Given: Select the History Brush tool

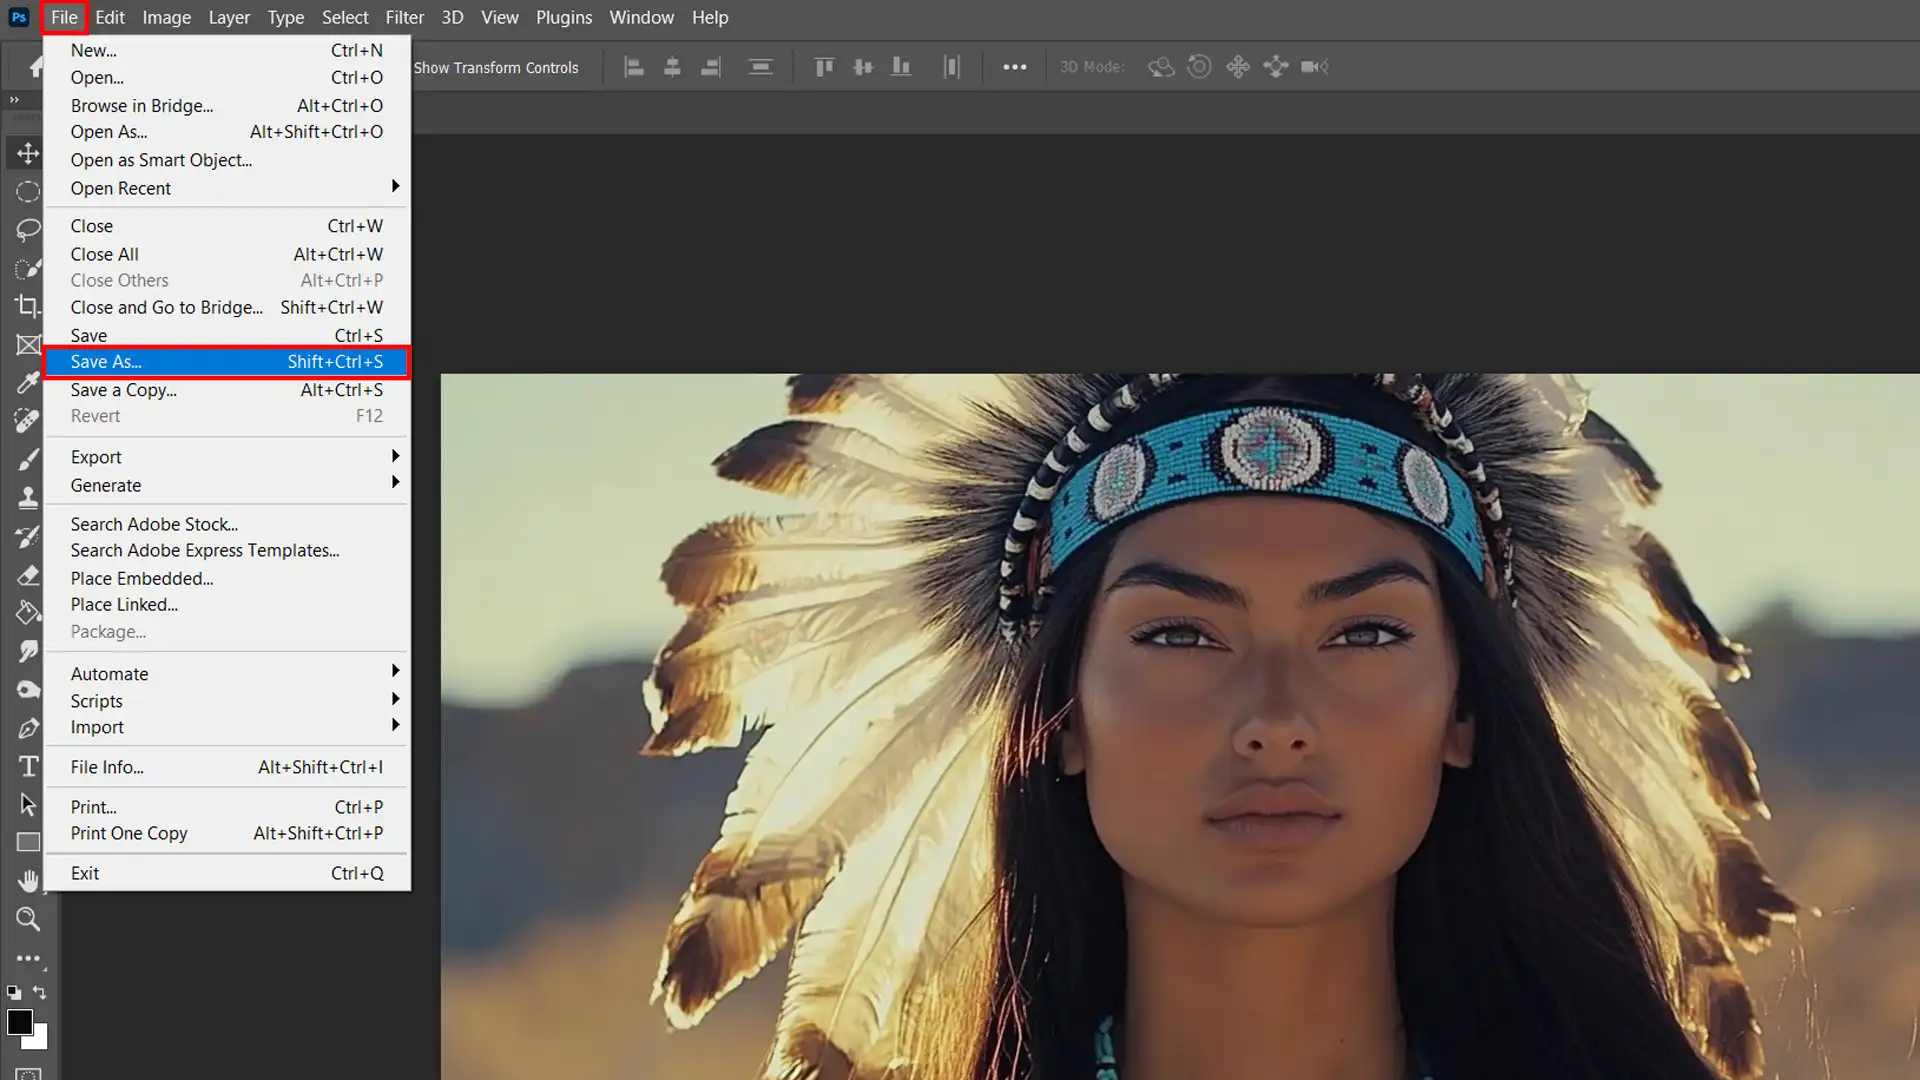Looking at the screenshot, I should point(28,536).
